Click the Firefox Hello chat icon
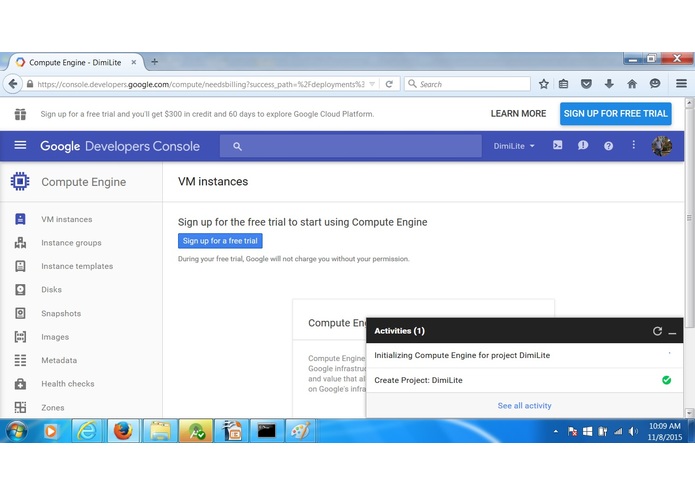 (655, 83)
